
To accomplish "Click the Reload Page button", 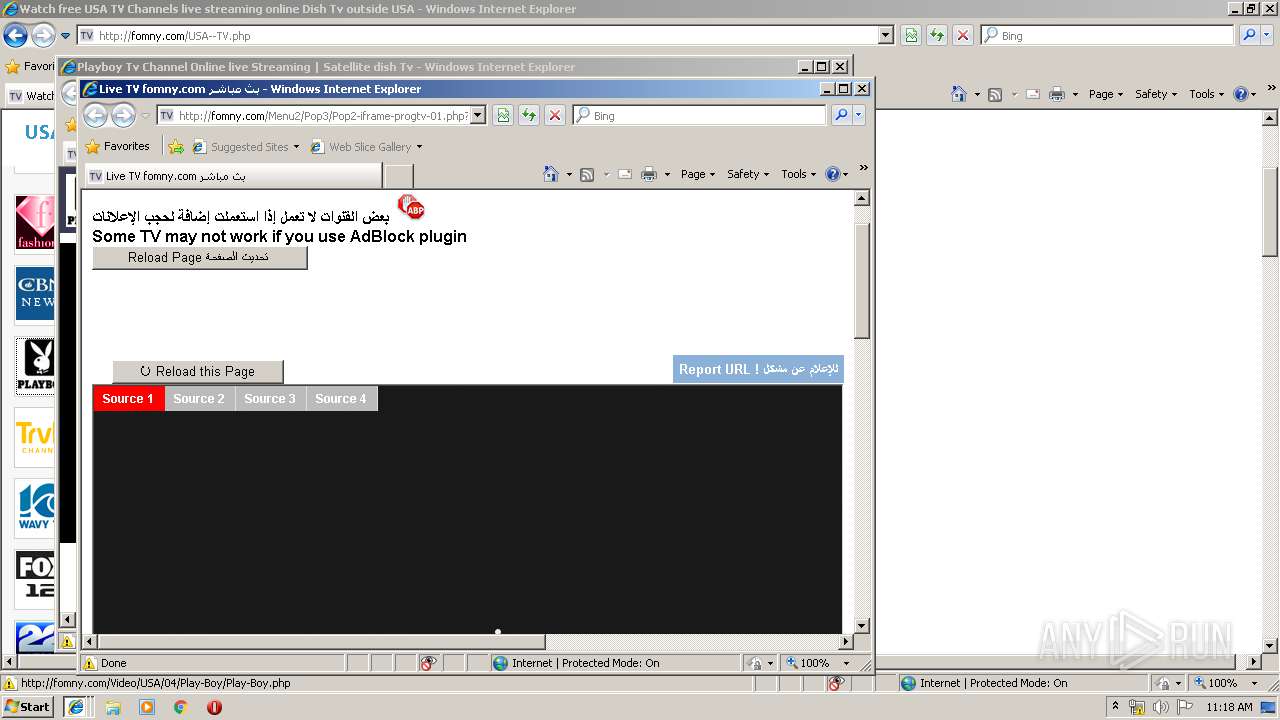I will (200, 257).
